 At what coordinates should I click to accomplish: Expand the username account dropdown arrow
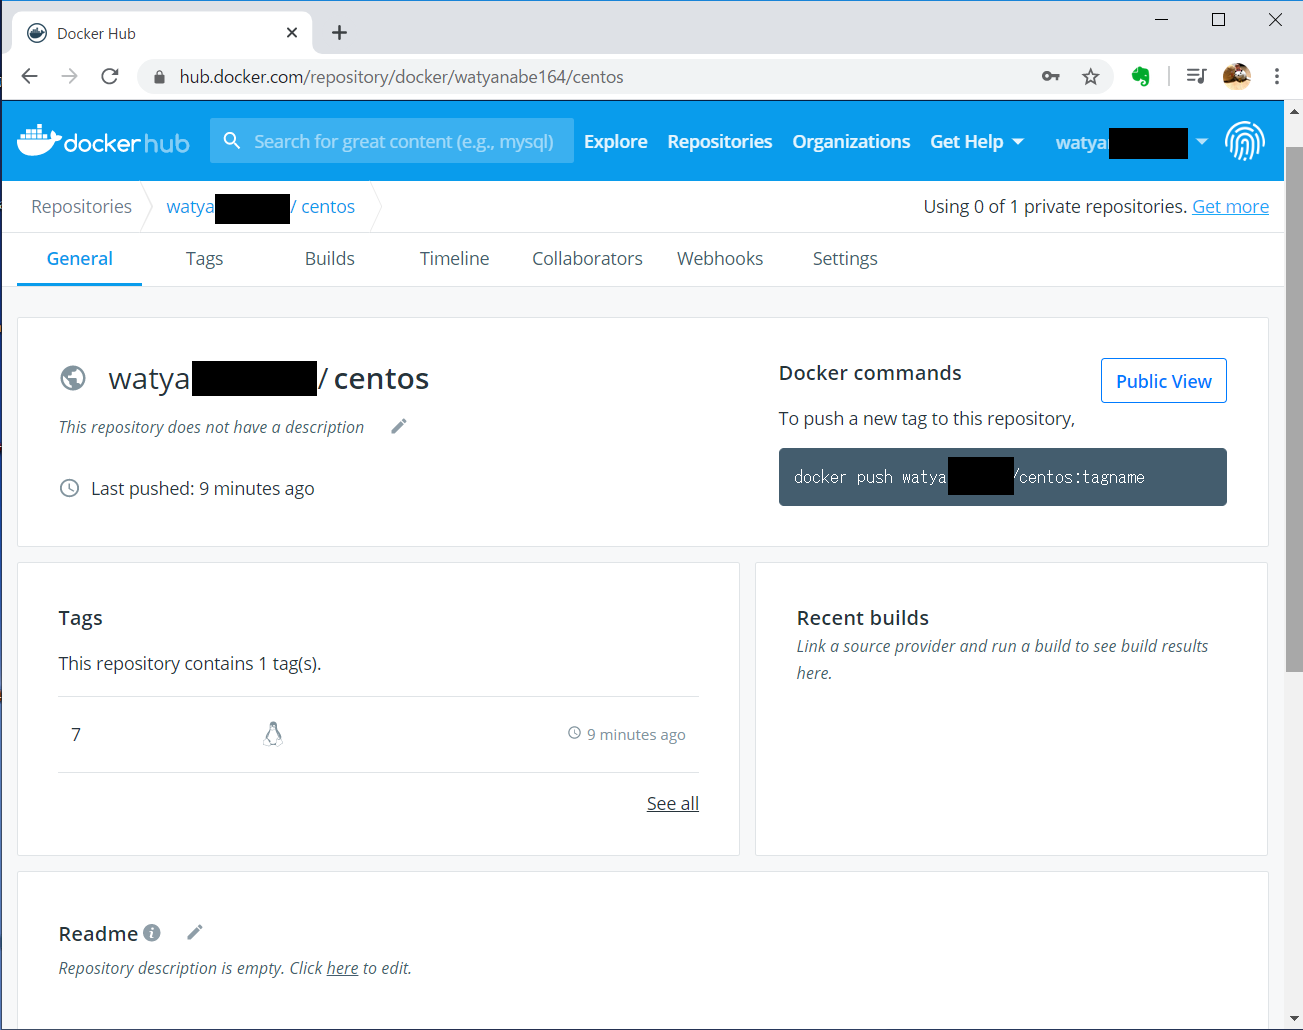pyautogui.click(x=1202, y=141)
